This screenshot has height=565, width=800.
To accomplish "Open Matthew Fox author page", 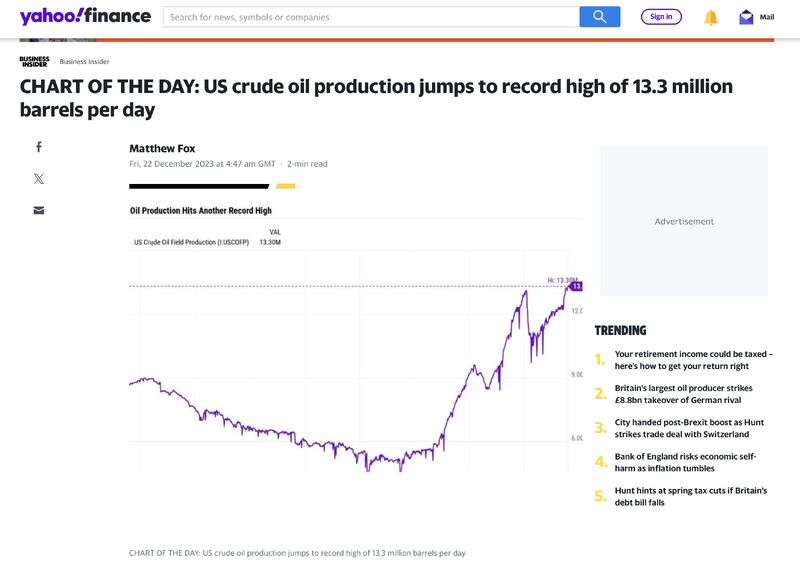I will tap(162, 148).
